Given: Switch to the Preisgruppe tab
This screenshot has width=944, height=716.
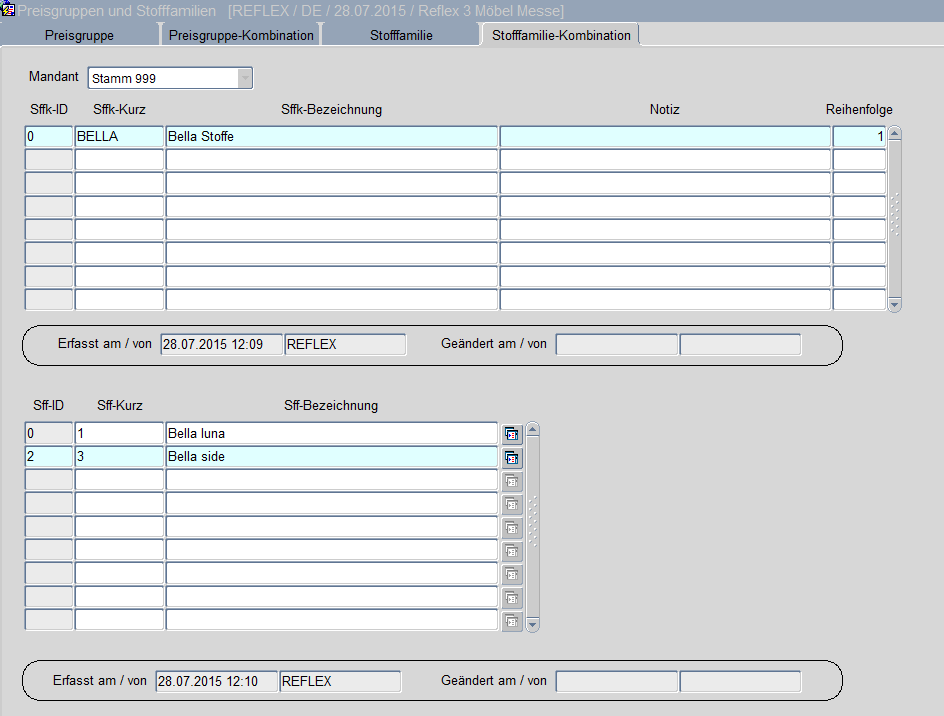Looking at the screenshot, I should (x=79, y=35).
